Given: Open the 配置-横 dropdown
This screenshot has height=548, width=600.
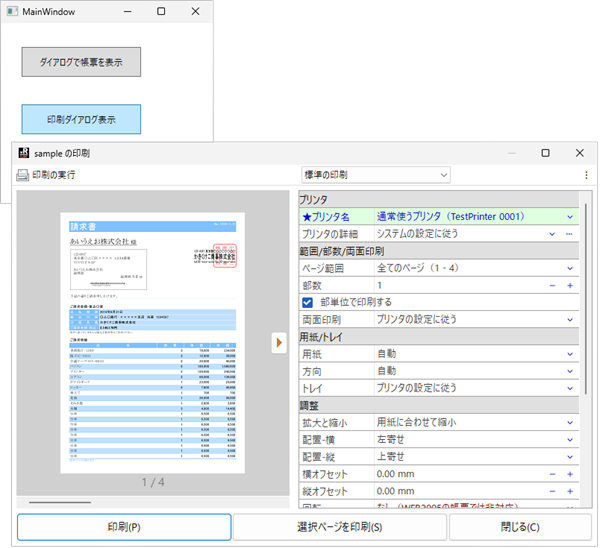Looking at the screenshot, I should coord(570,440).
